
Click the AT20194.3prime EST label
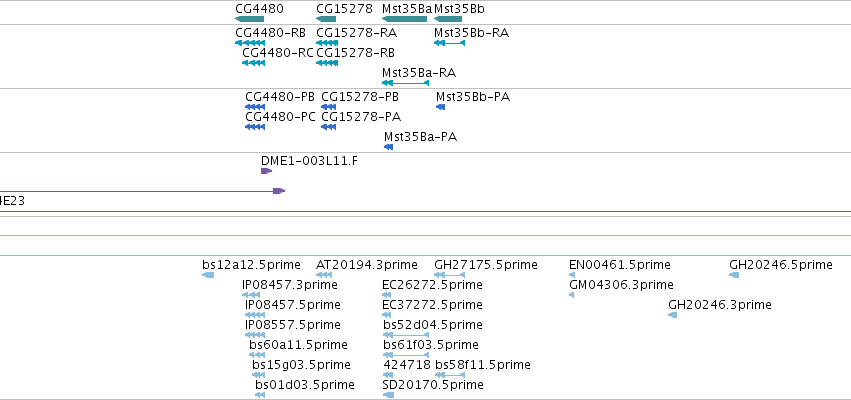[367, 265]
